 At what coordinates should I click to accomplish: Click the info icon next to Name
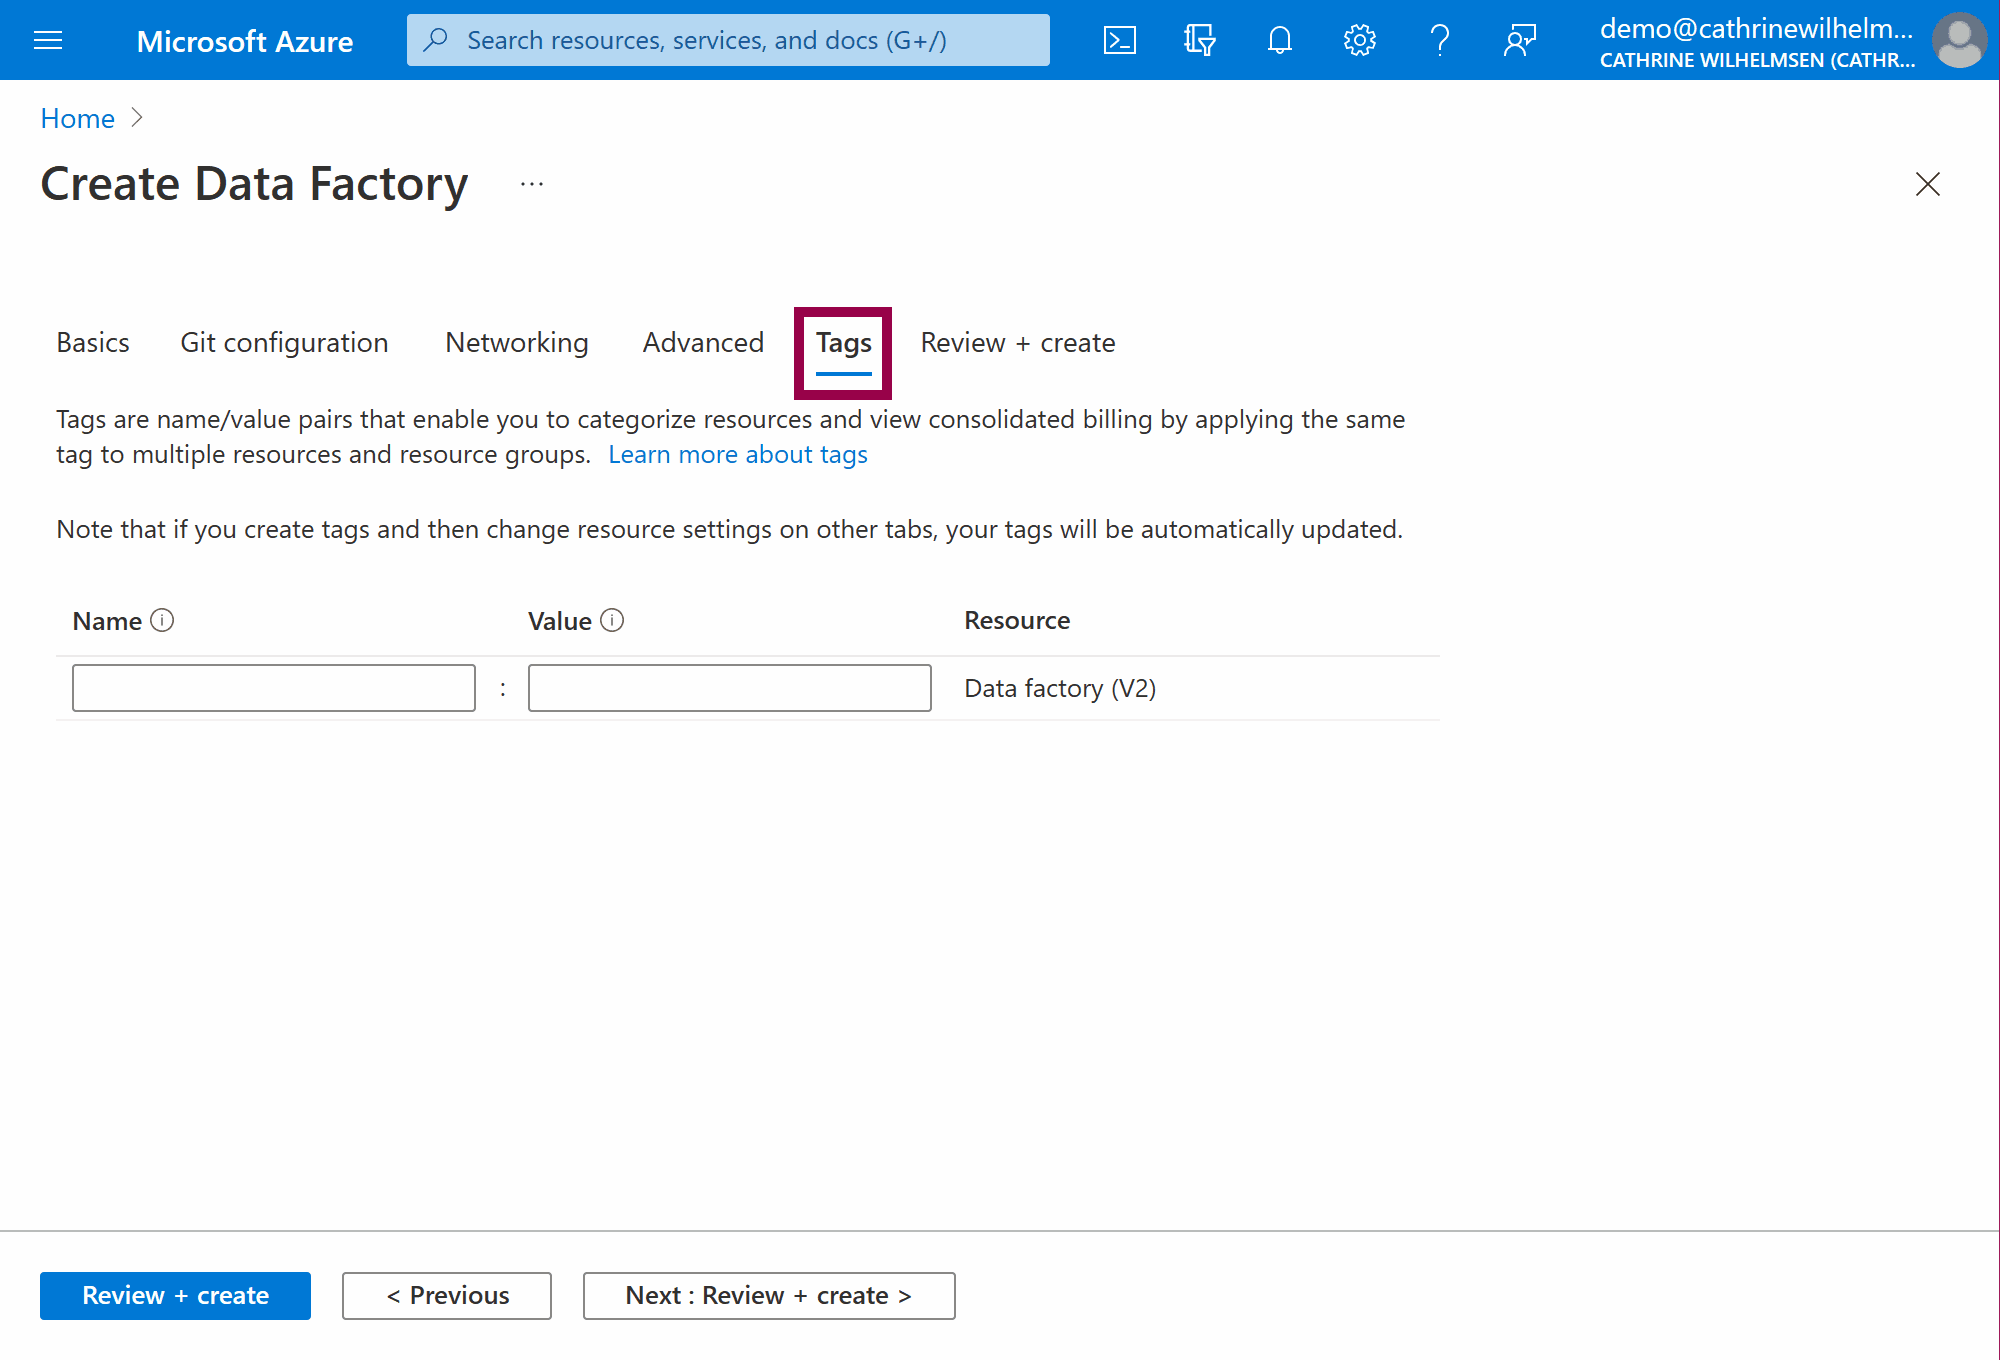[163, 620]
